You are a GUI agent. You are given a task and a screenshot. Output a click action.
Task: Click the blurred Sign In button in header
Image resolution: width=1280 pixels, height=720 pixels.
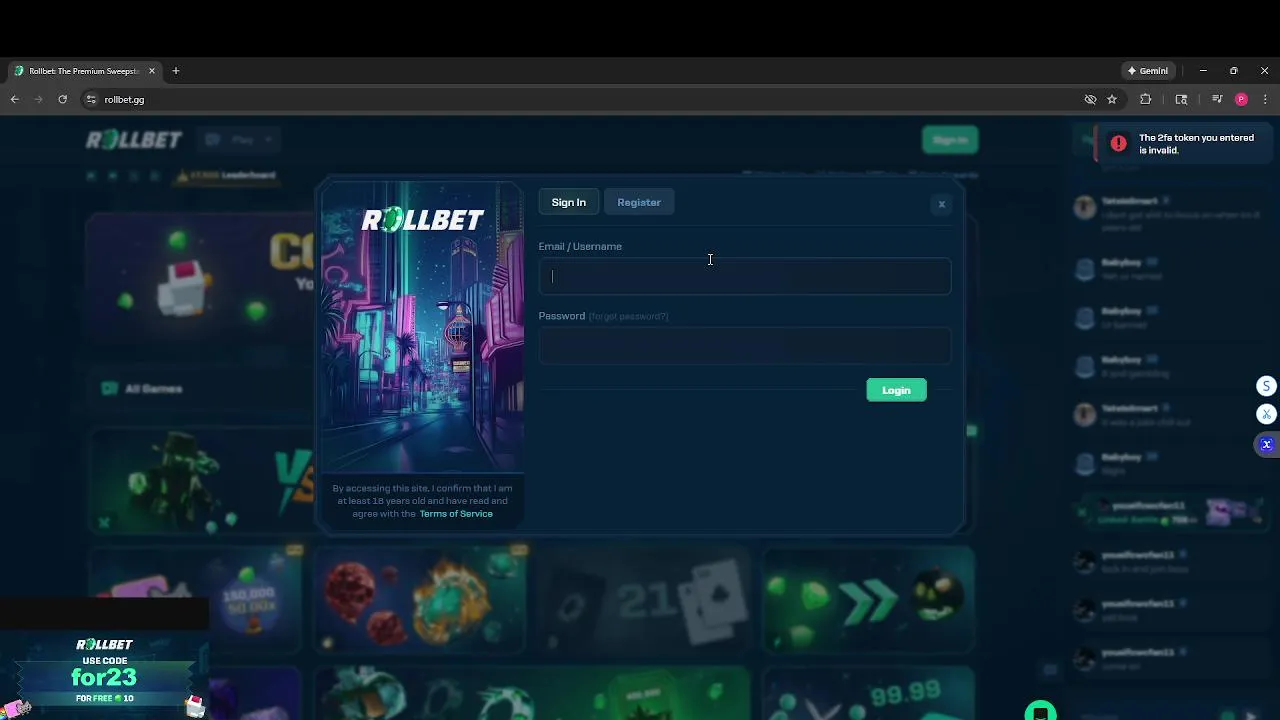950,140
